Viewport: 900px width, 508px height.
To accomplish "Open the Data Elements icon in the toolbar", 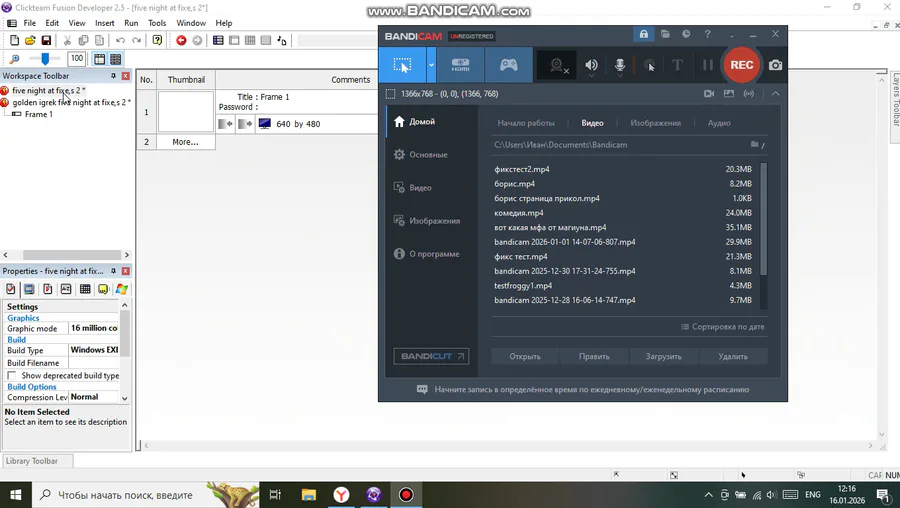I will point(281,40).
